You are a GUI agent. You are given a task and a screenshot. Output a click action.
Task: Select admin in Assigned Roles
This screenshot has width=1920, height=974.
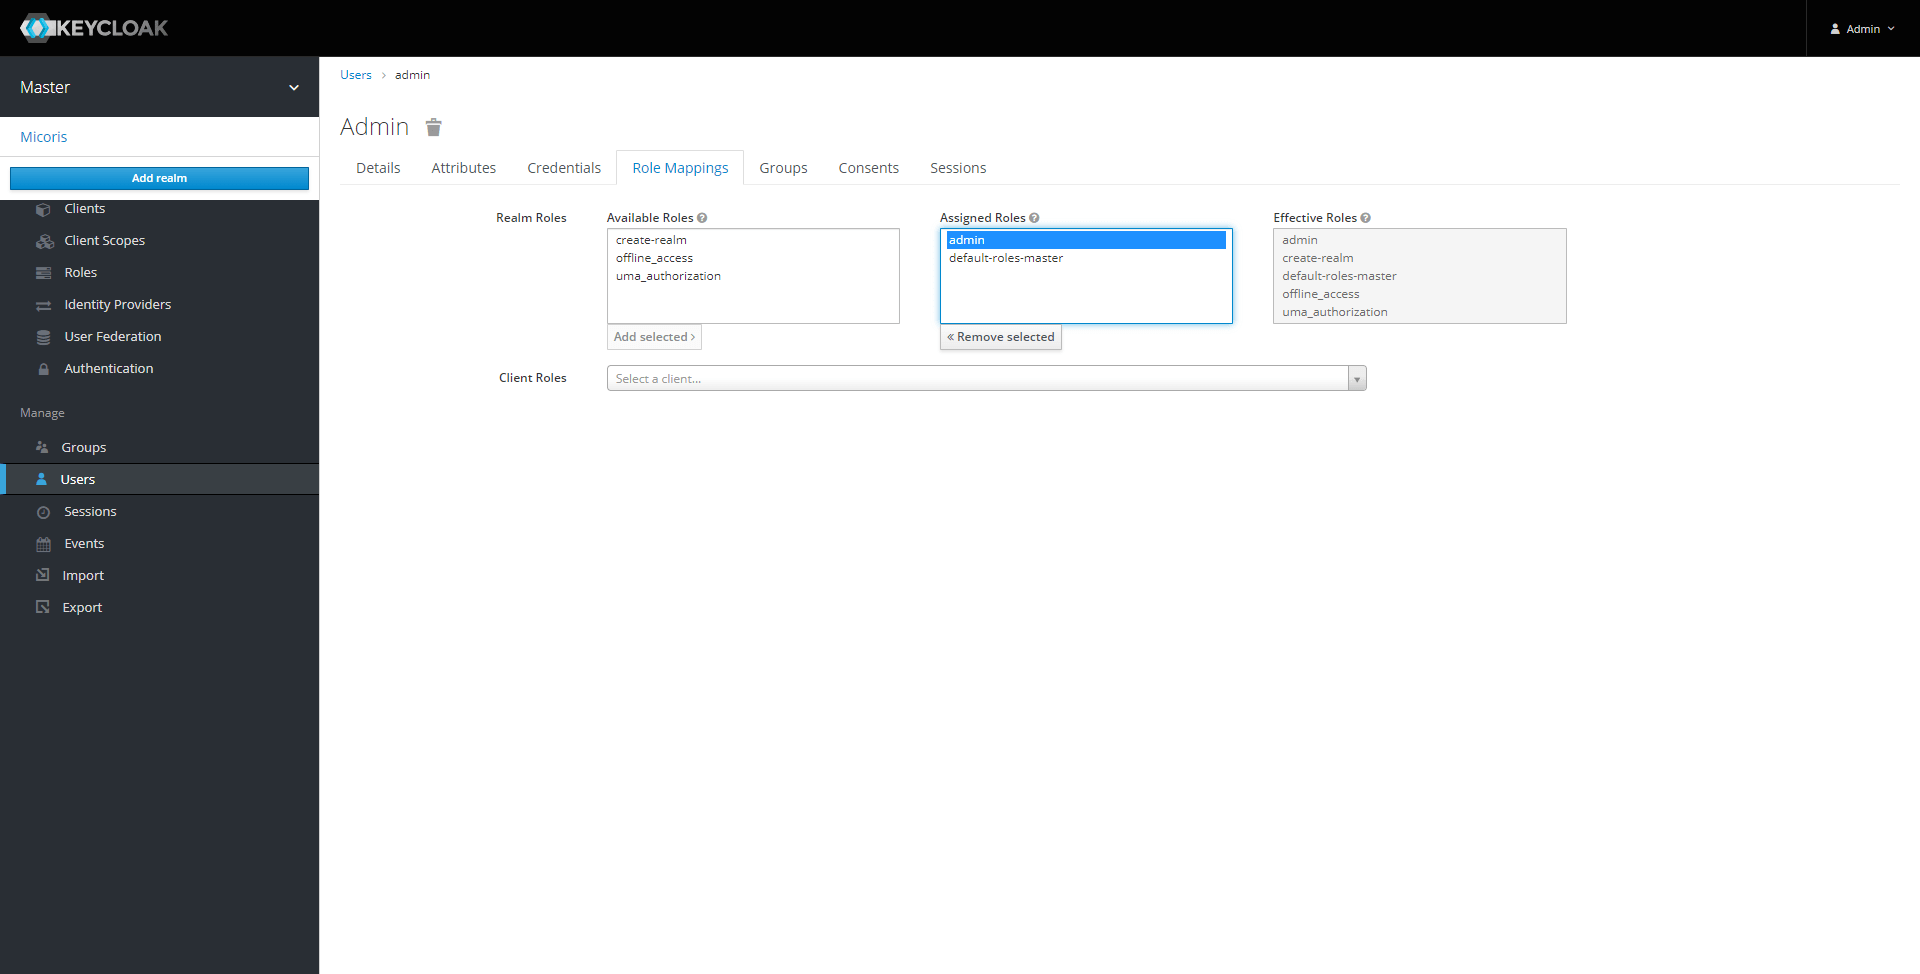(x=1086, y=240)
